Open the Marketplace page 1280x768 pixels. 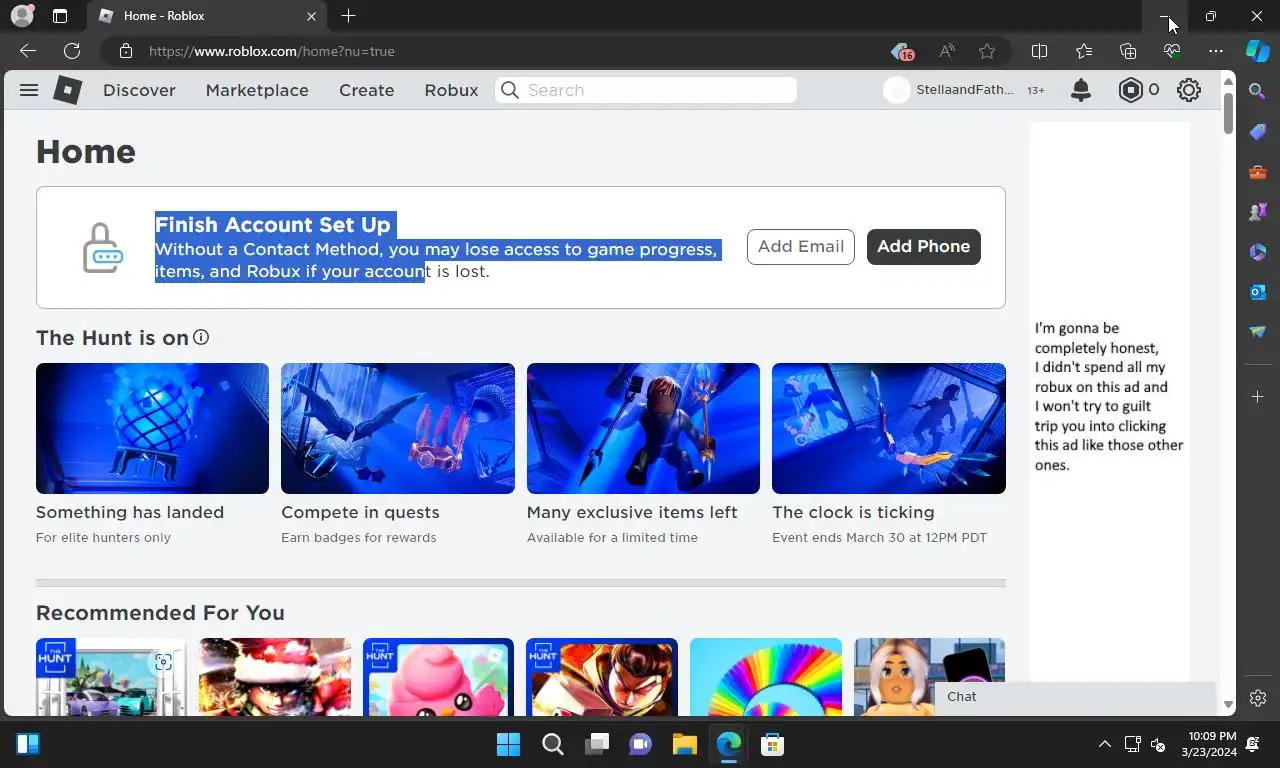[257, 90]
